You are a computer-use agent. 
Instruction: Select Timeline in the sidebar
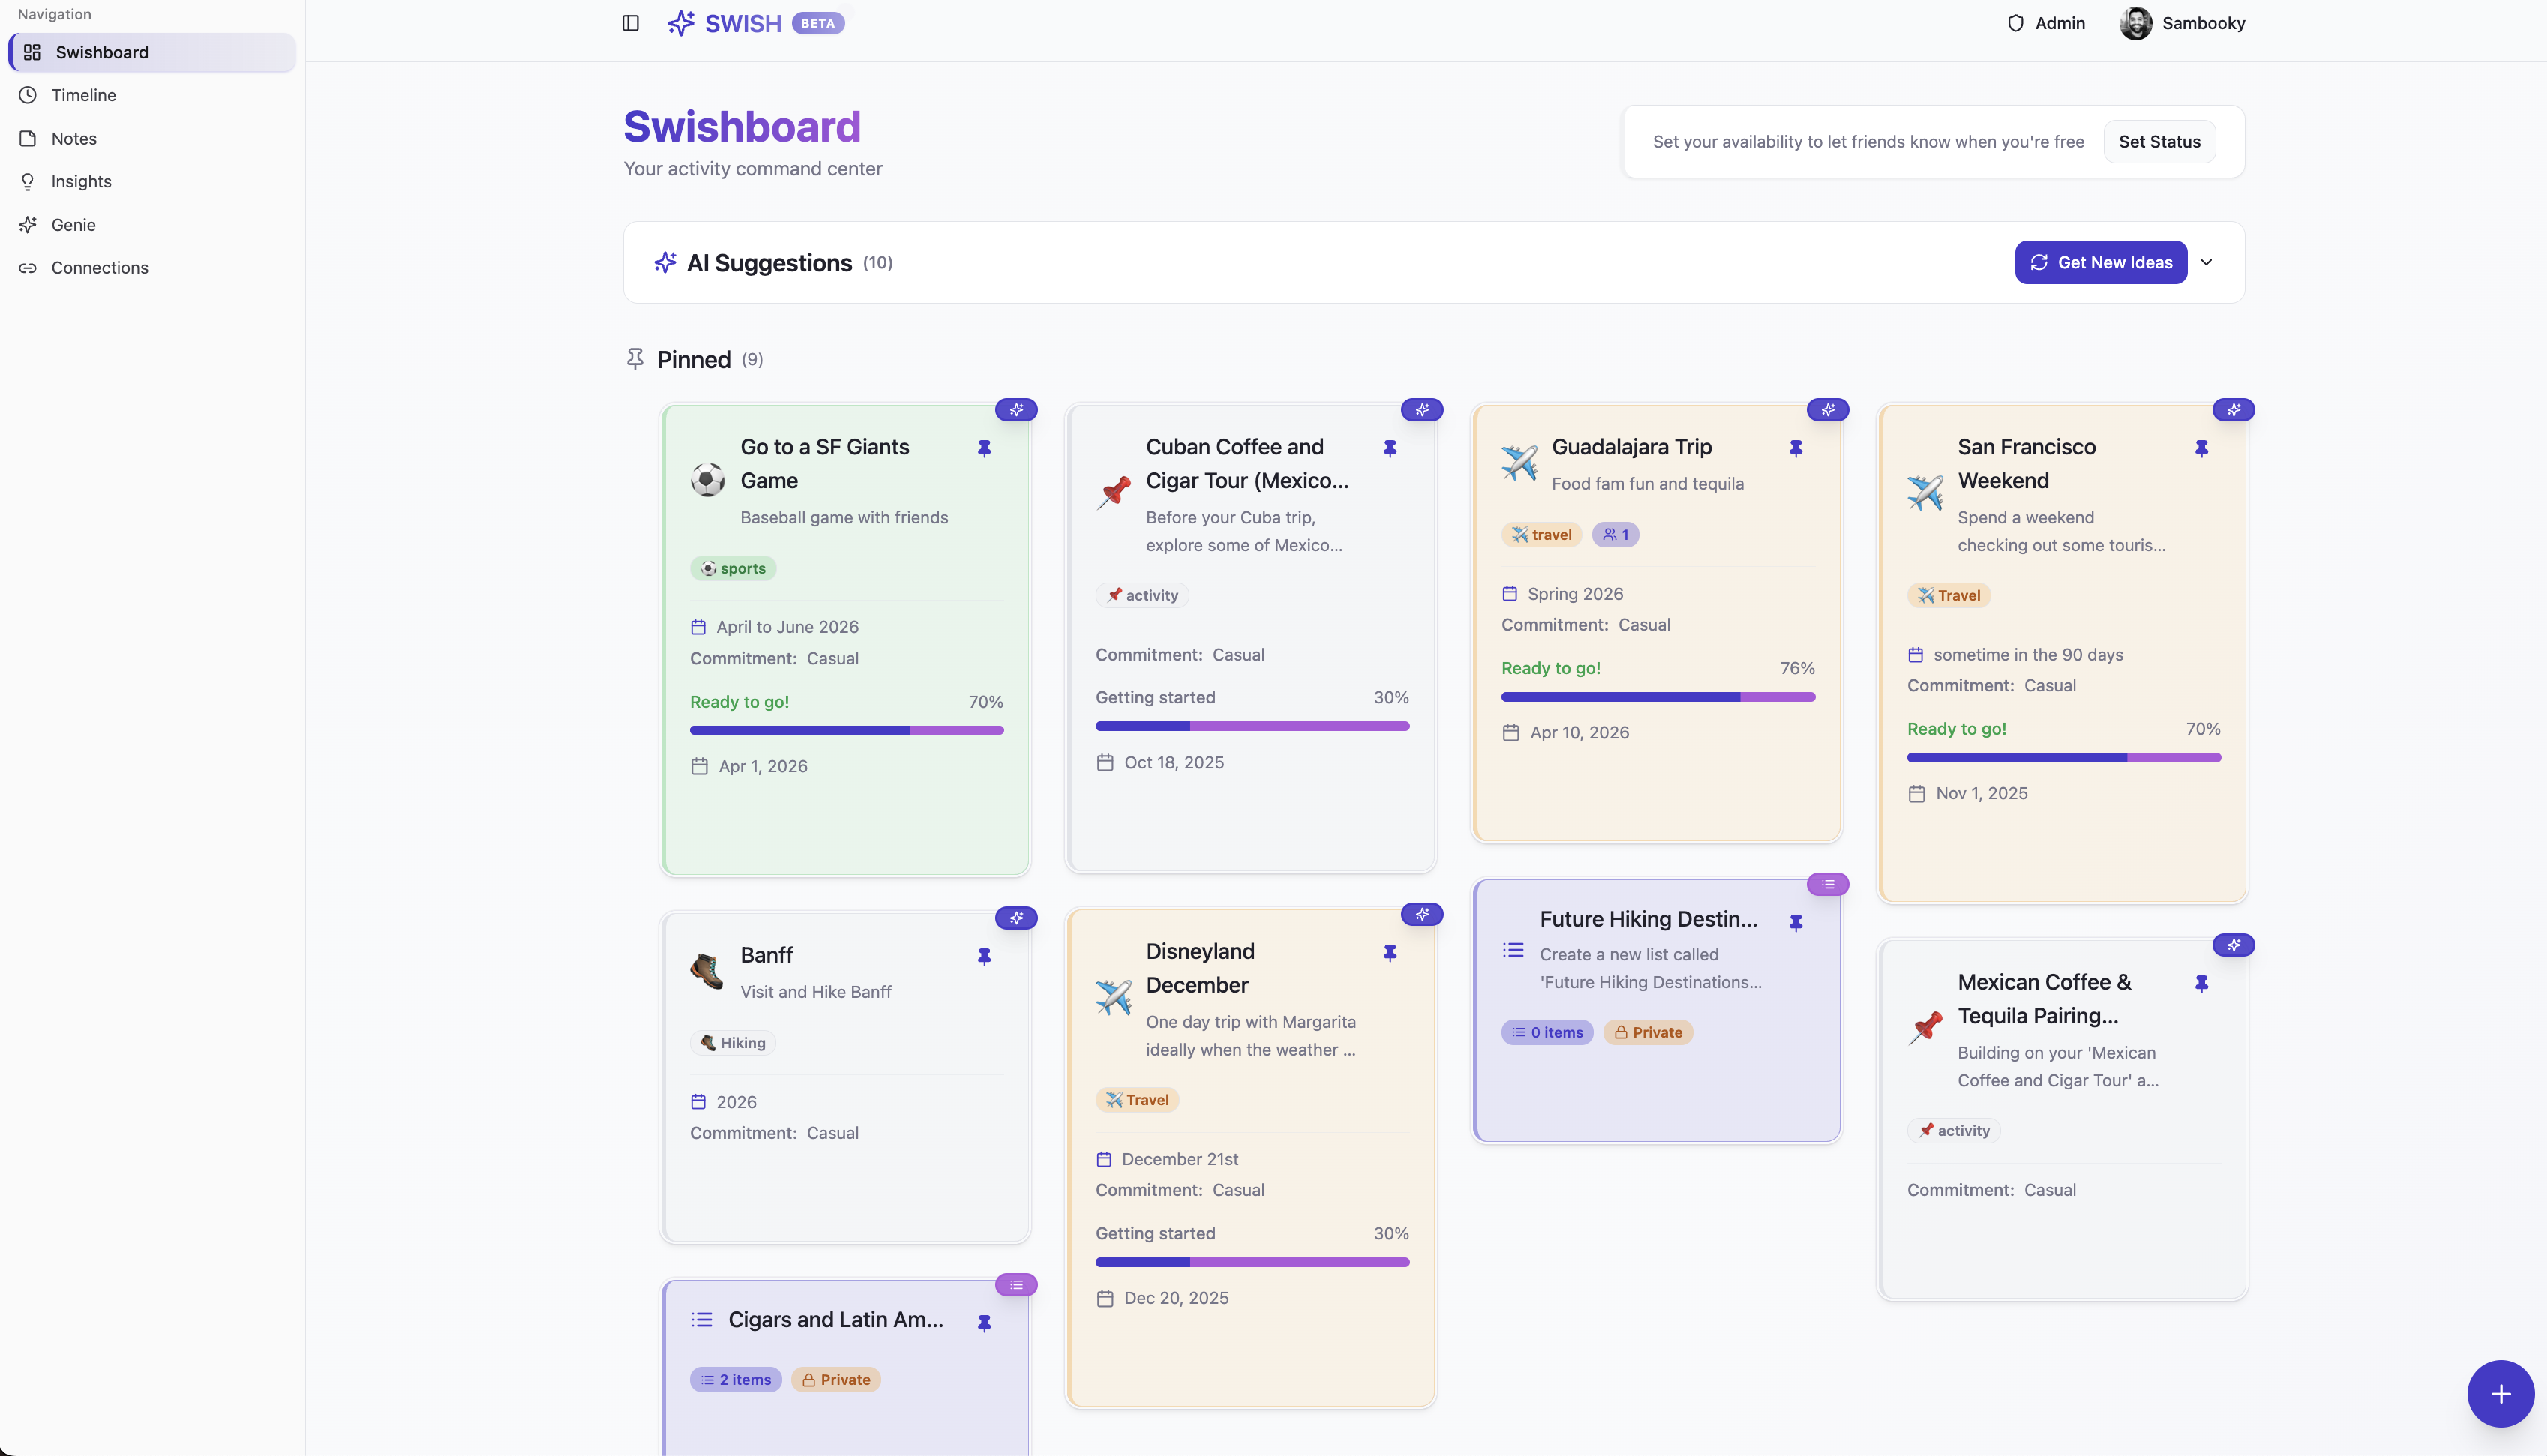84,95
